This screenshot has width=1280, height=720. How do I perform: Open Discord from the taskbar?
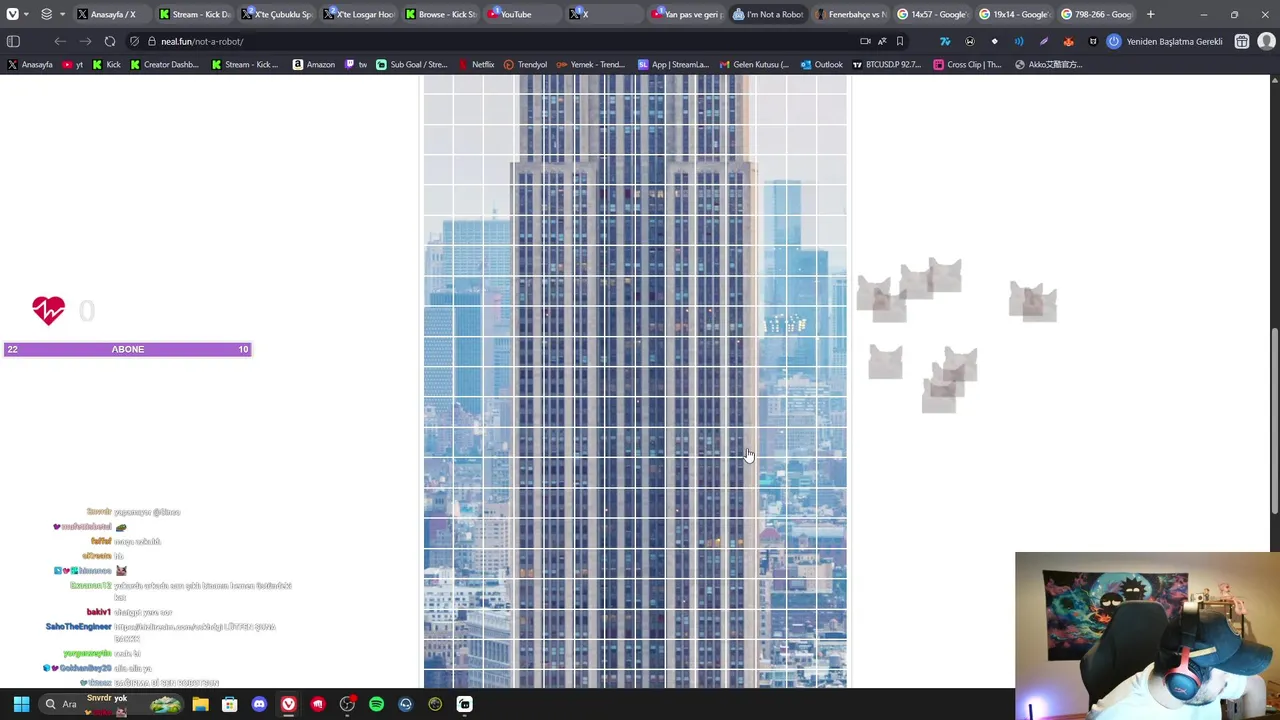(x=259, y=704)
